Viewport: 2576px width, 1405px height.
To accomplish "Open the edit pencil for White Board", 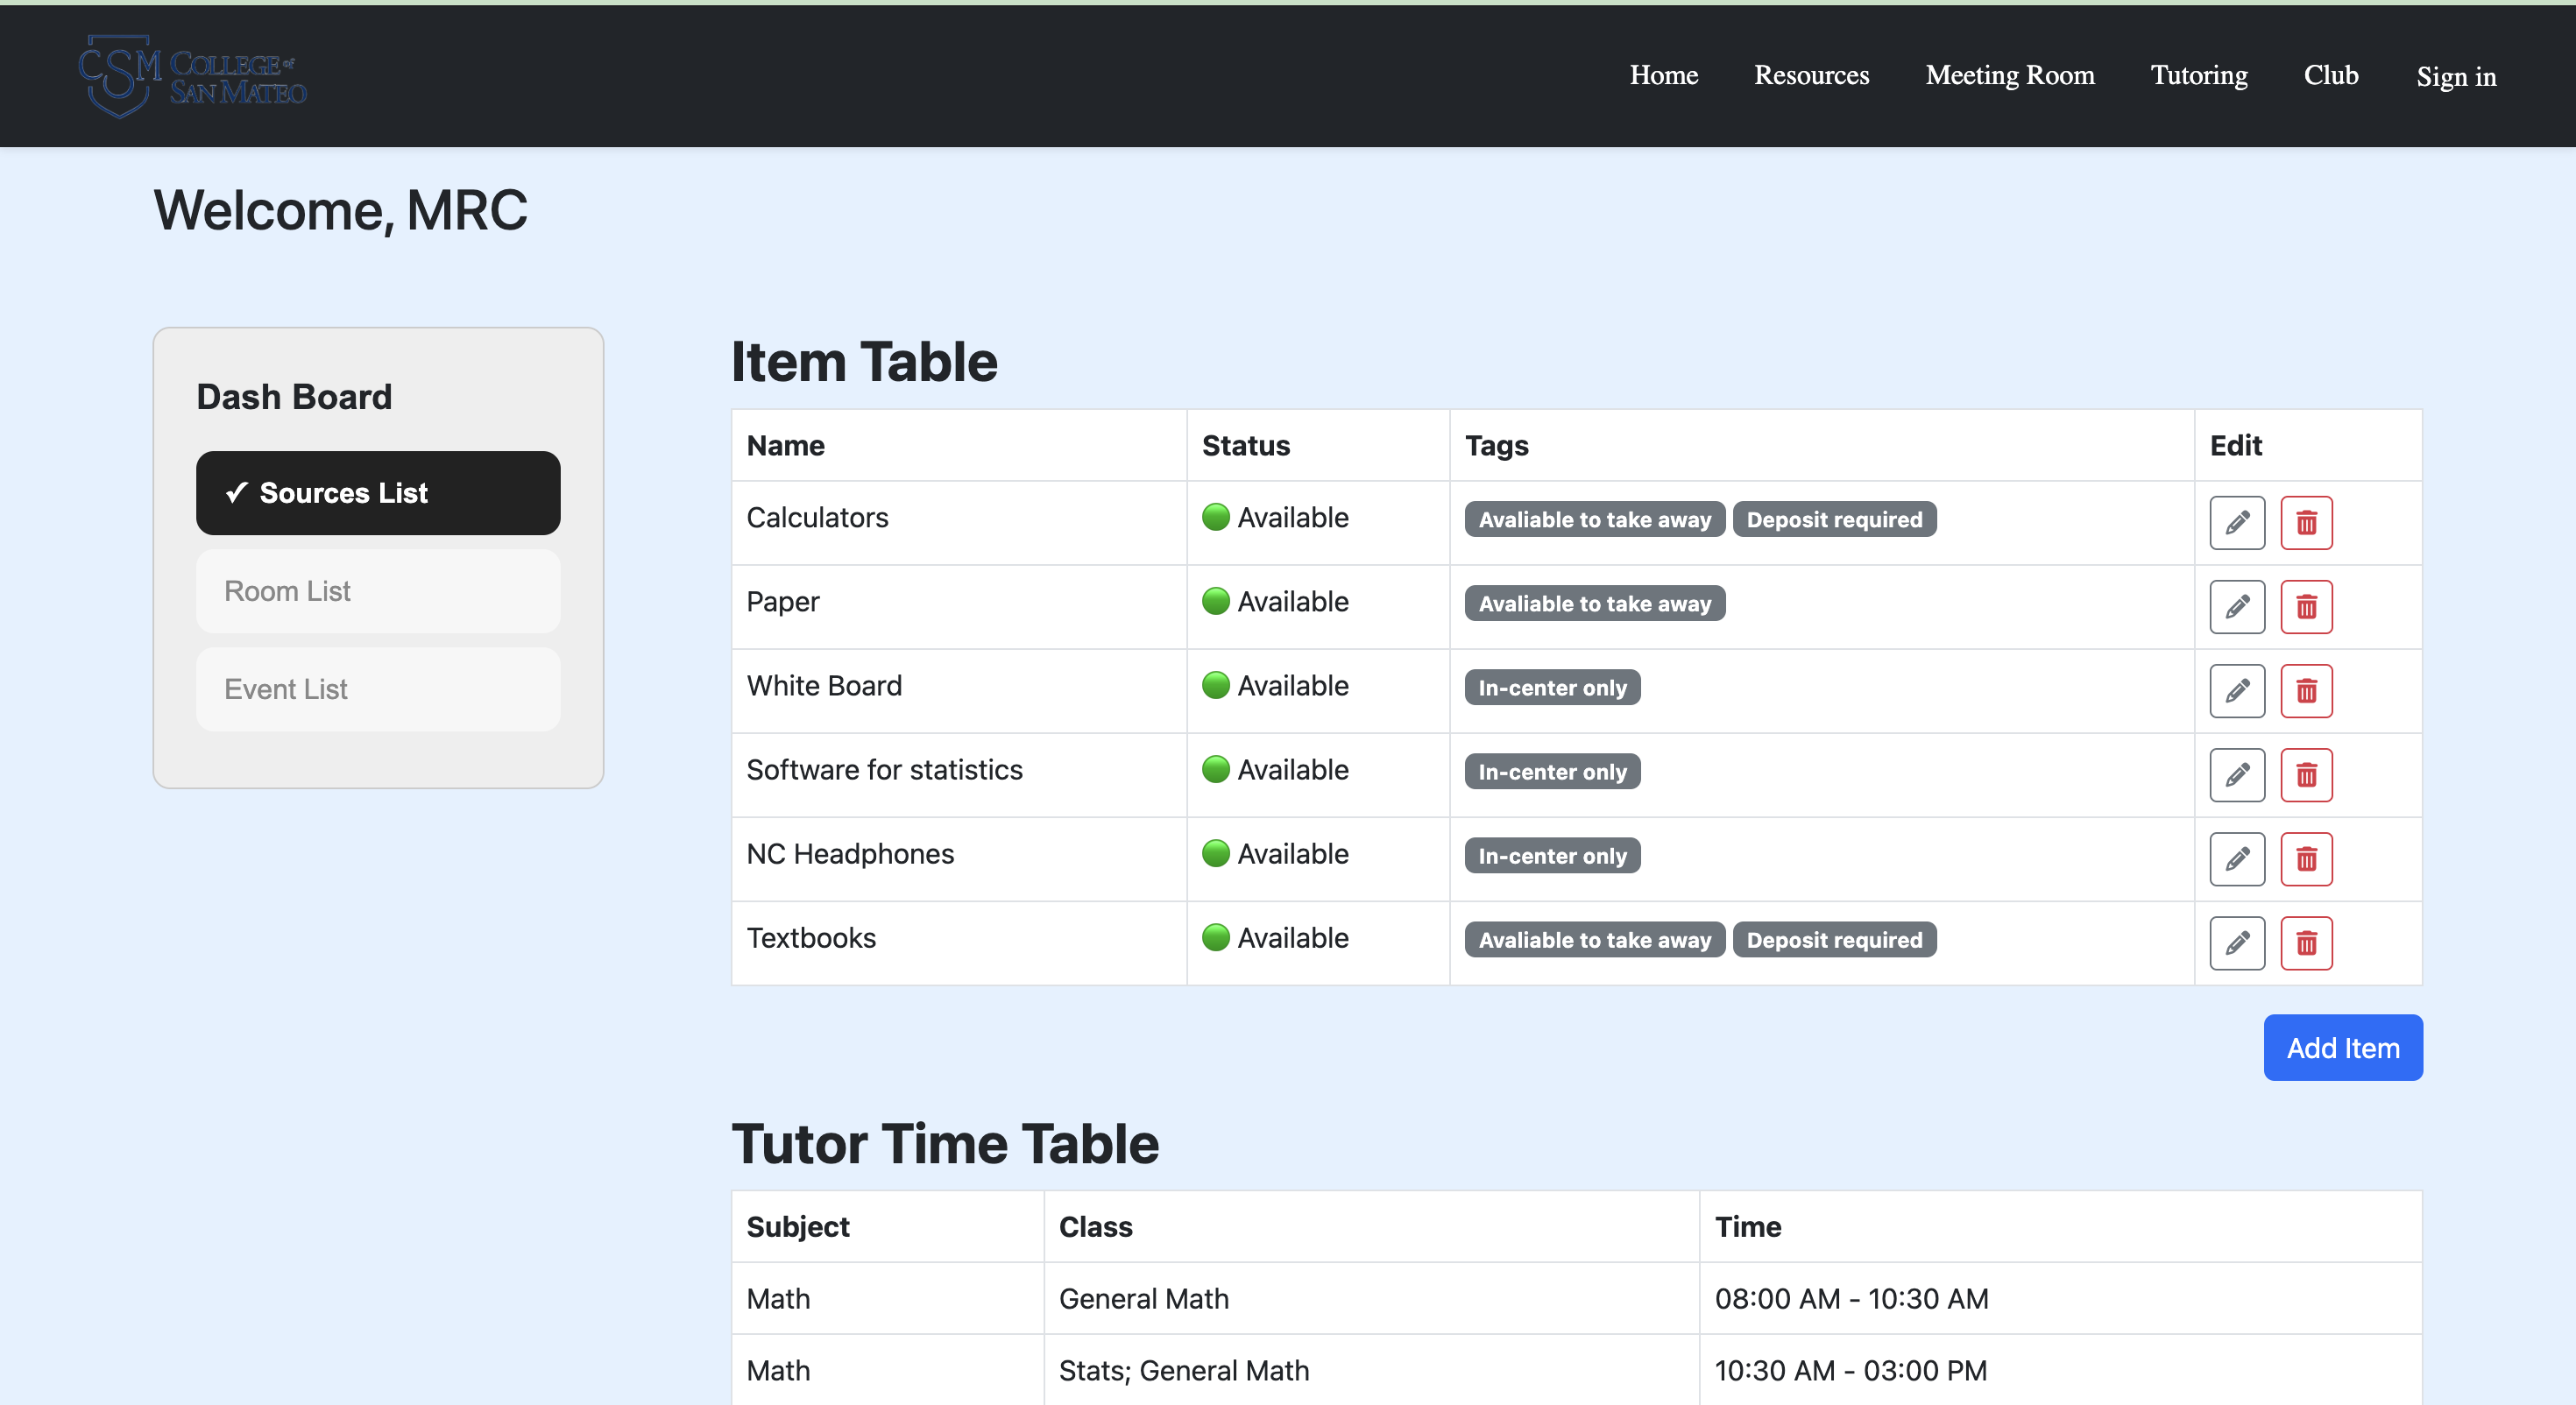I will tap(2237, 690).
